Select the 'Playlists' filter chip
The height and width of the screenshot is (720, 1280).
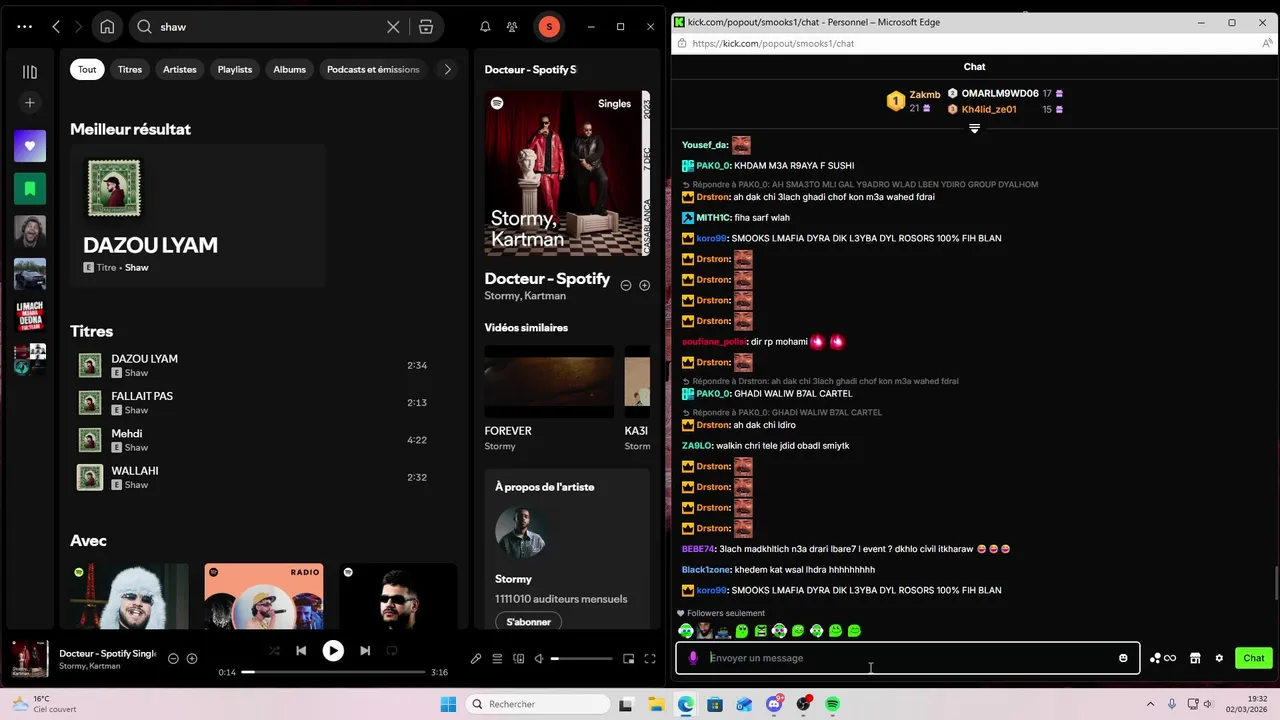click(x=235, y=69)
